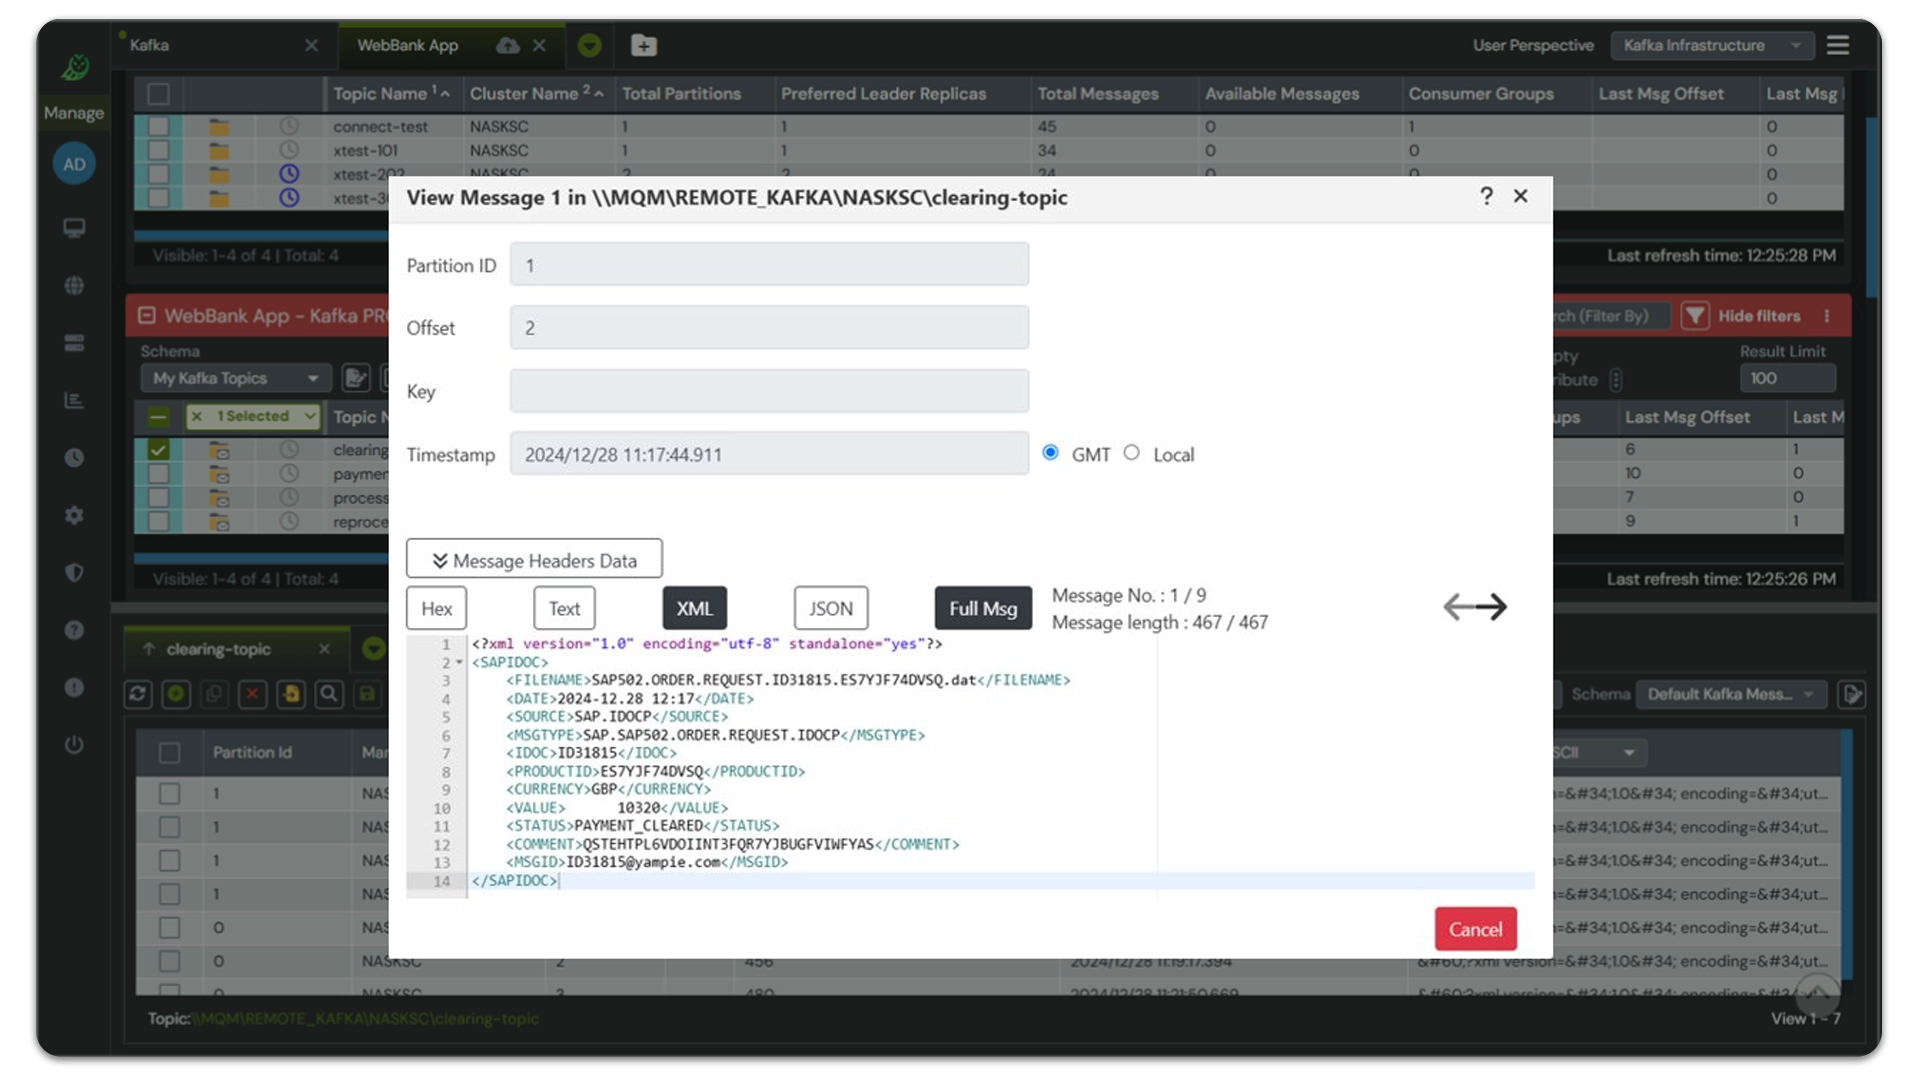Select the clearing-topic tab

coord(218,649)
